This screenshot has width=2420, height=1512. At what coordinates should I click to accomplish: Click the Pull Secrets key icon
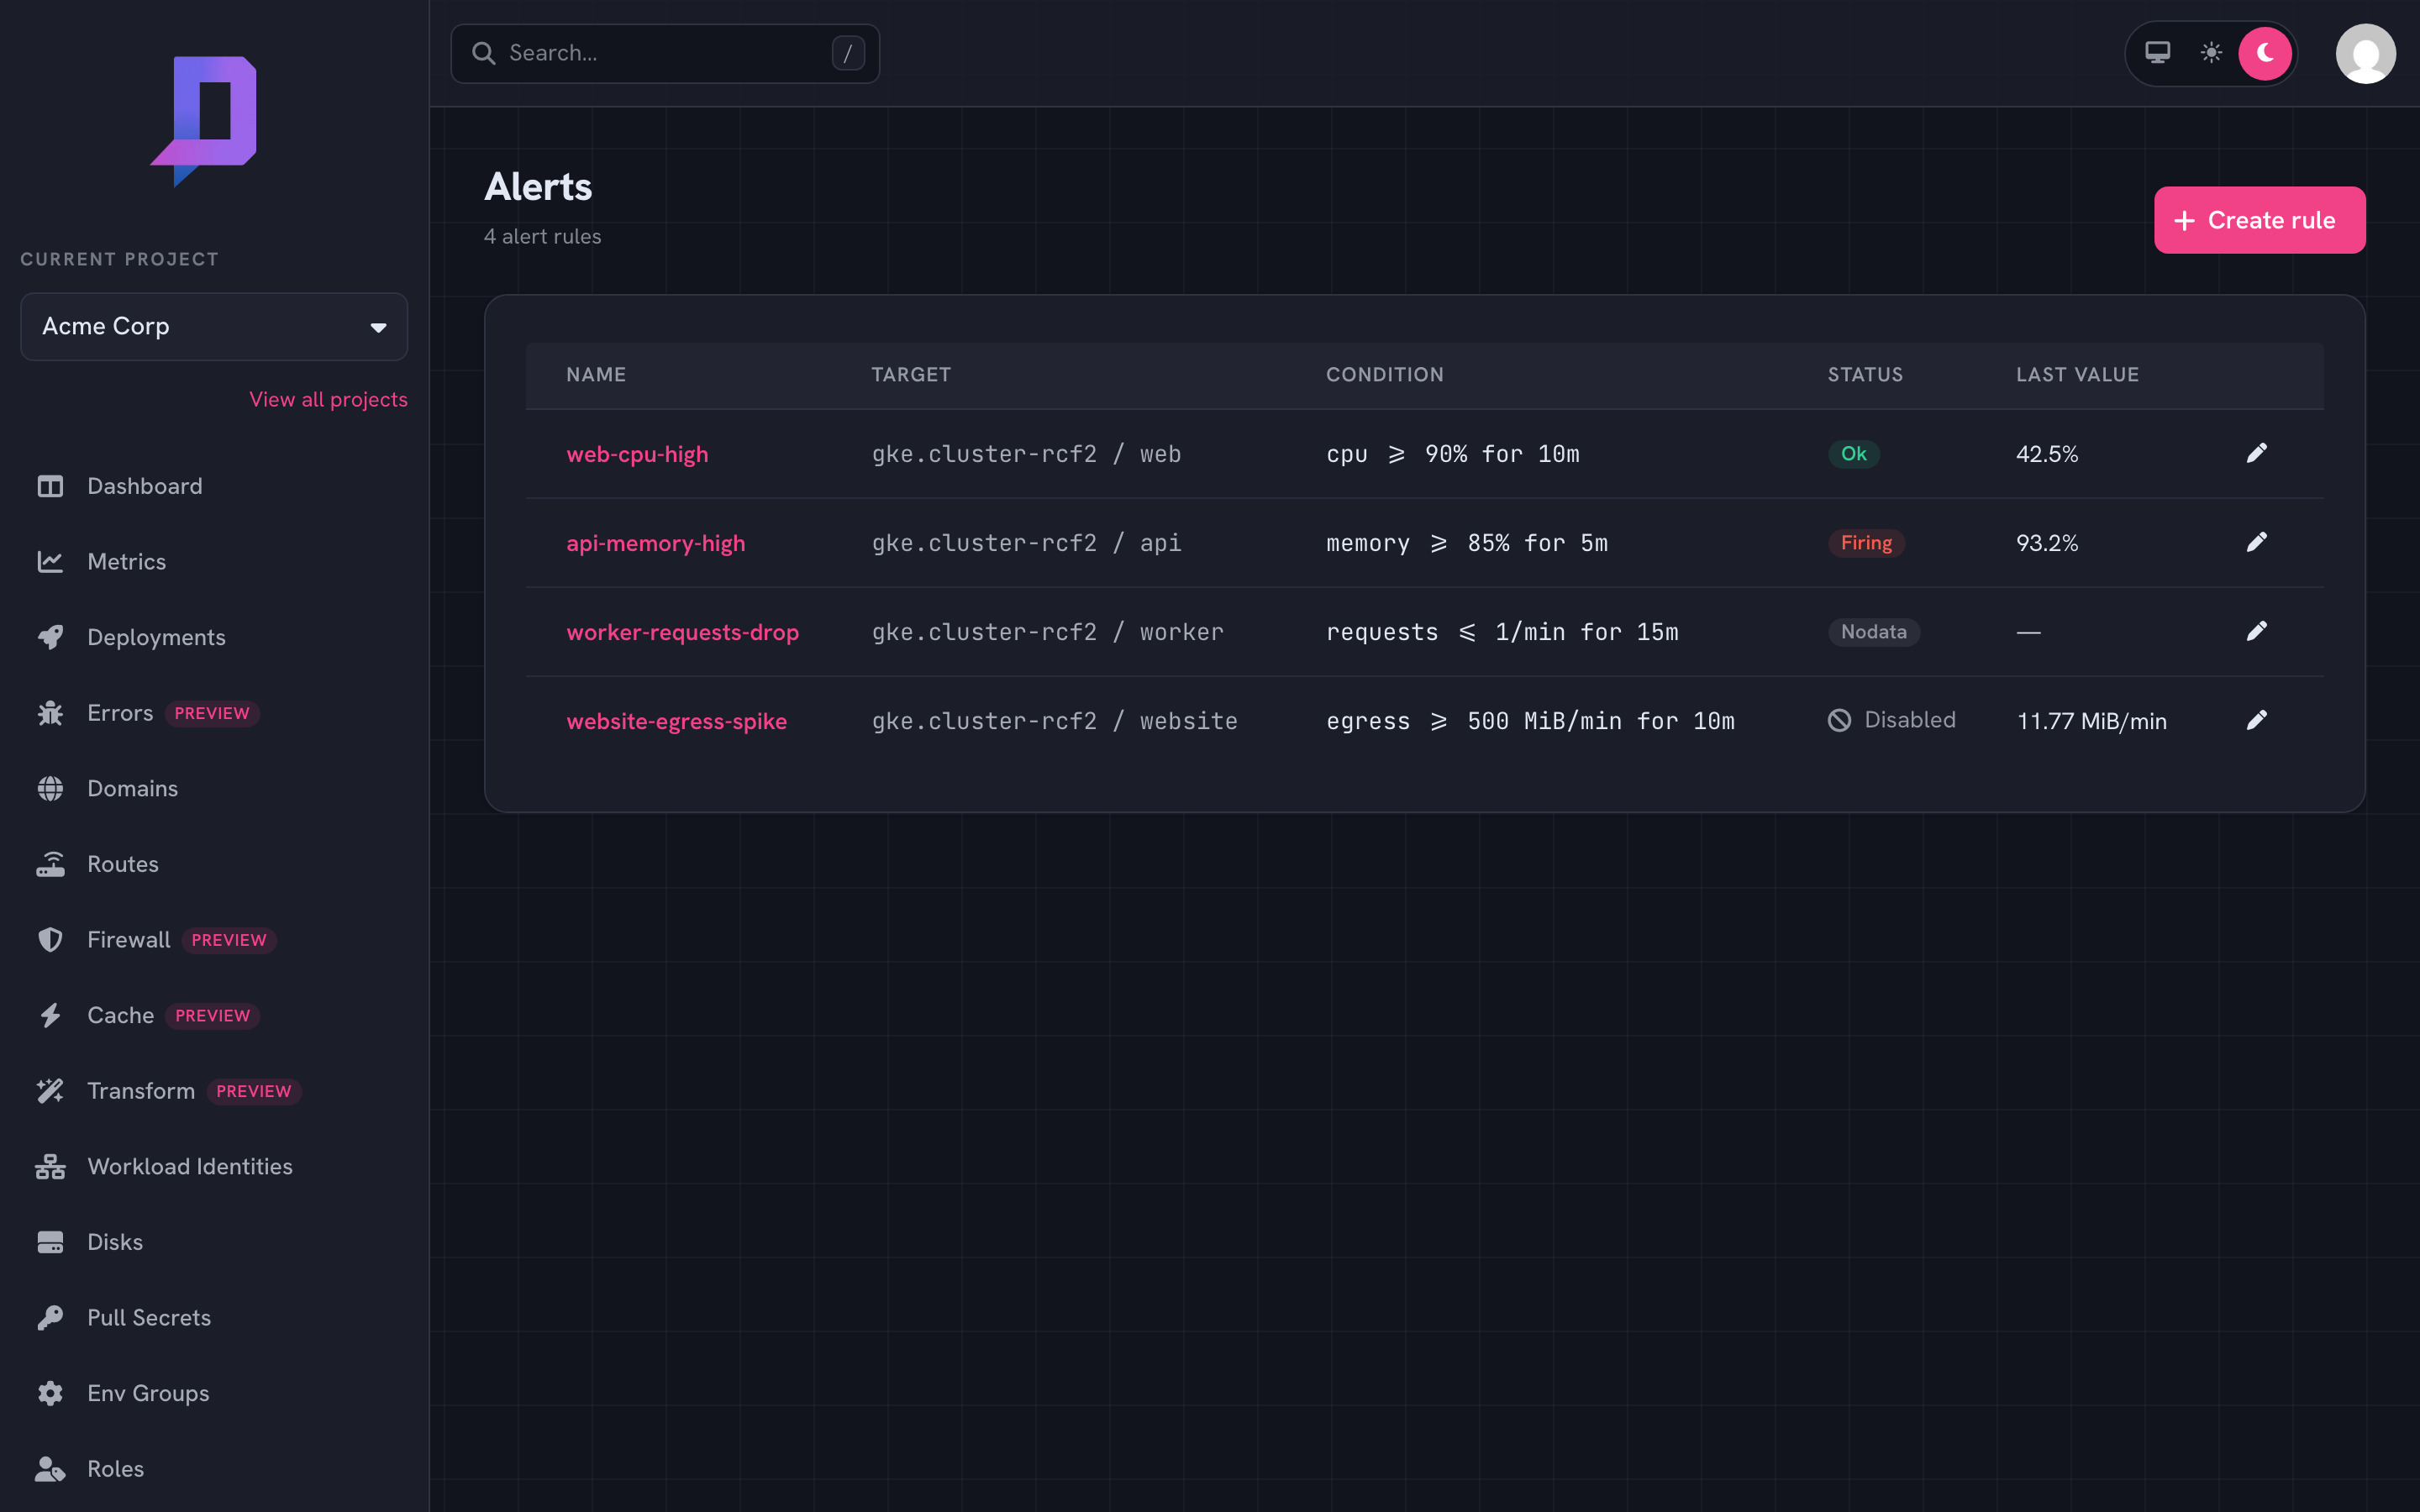[x=50, y=1318]
